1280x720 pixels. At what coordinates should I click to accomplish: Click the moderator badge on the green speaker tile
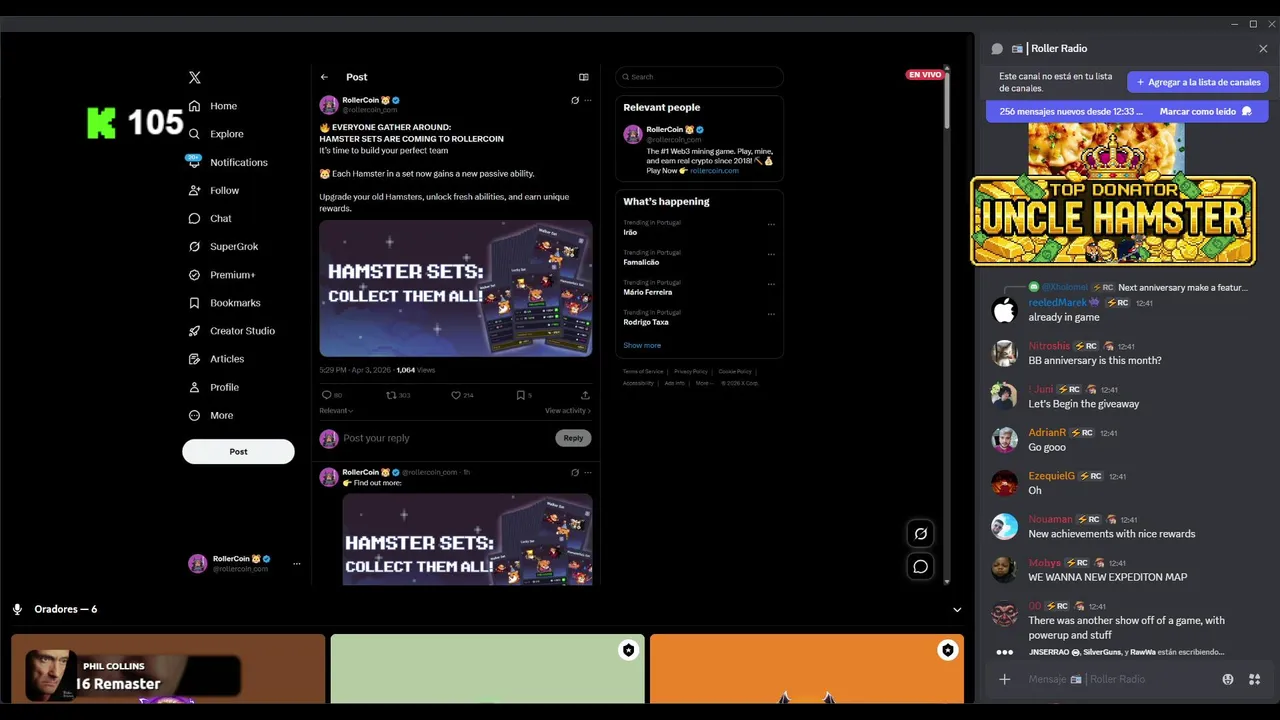(628, 650)
